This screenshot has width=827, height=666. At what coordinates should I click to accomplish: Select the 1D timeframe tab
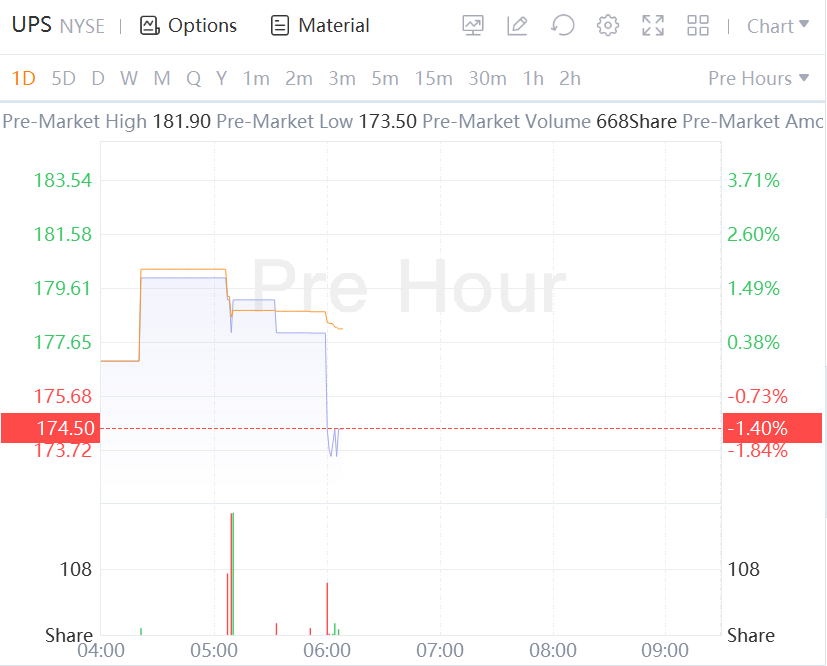[x=23, y=78]
